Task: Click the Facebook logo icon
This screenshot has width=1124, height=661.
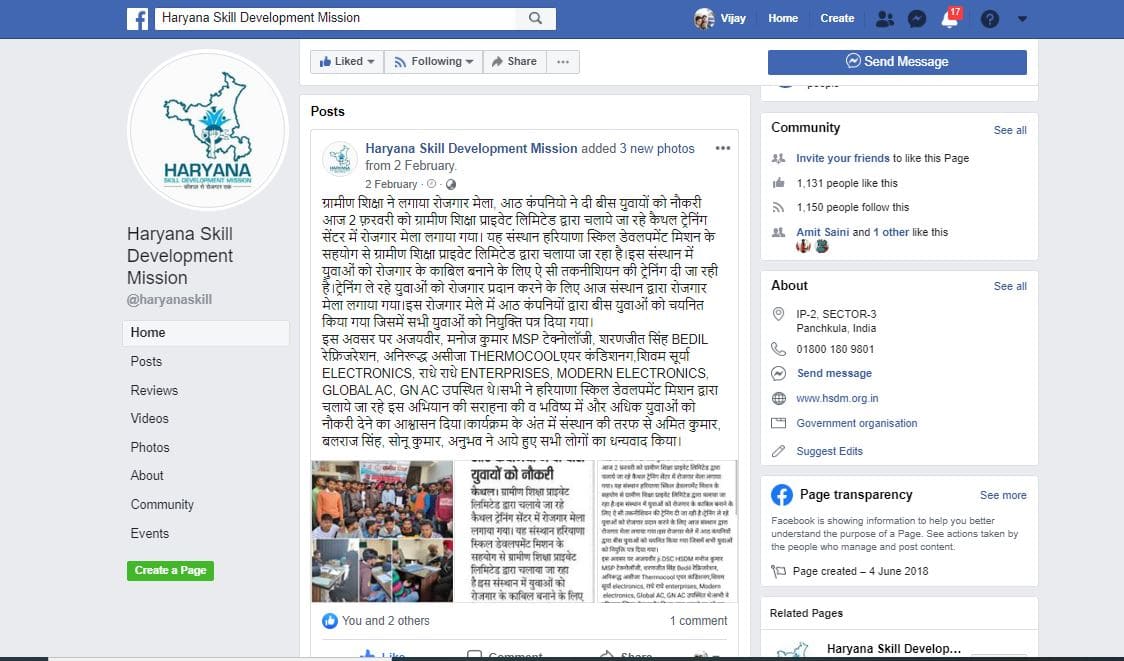Action: click(138, 19)
